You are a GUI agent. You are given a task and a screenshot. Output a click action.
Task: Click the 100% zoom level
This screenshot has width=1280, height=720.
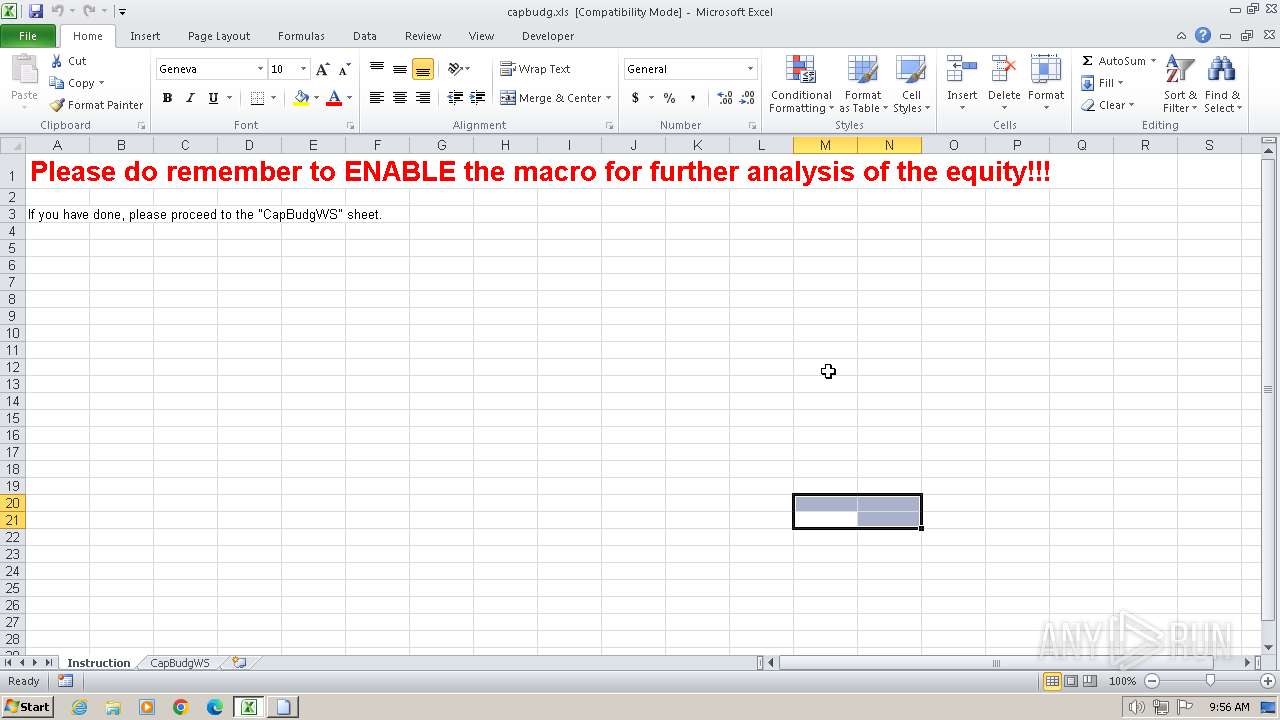[1122, 681]
